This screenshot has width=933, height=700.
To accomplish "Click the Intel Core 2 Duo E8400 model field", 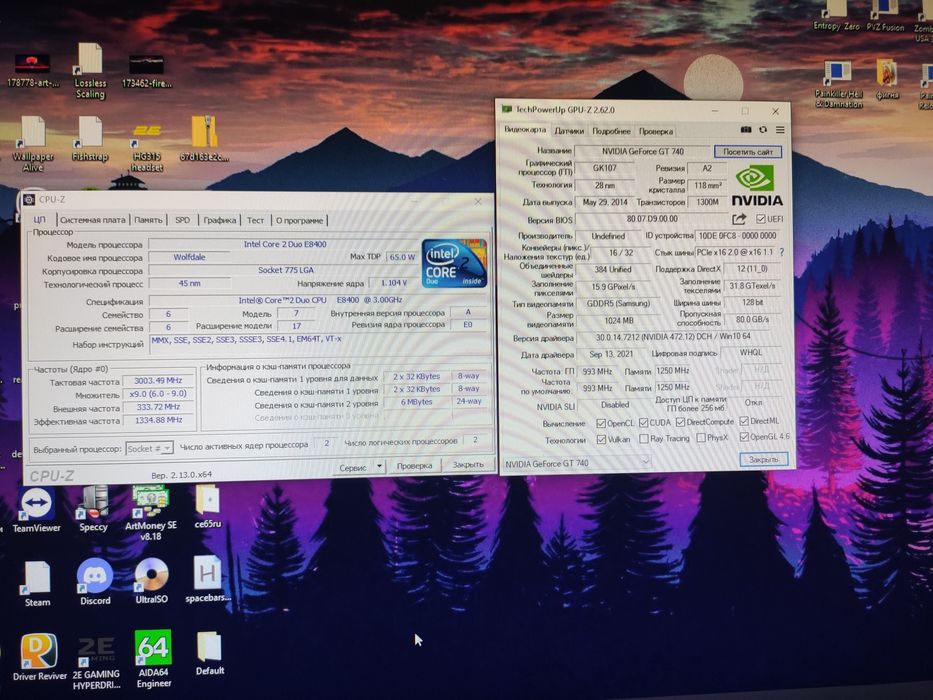I will pos(284,244).
